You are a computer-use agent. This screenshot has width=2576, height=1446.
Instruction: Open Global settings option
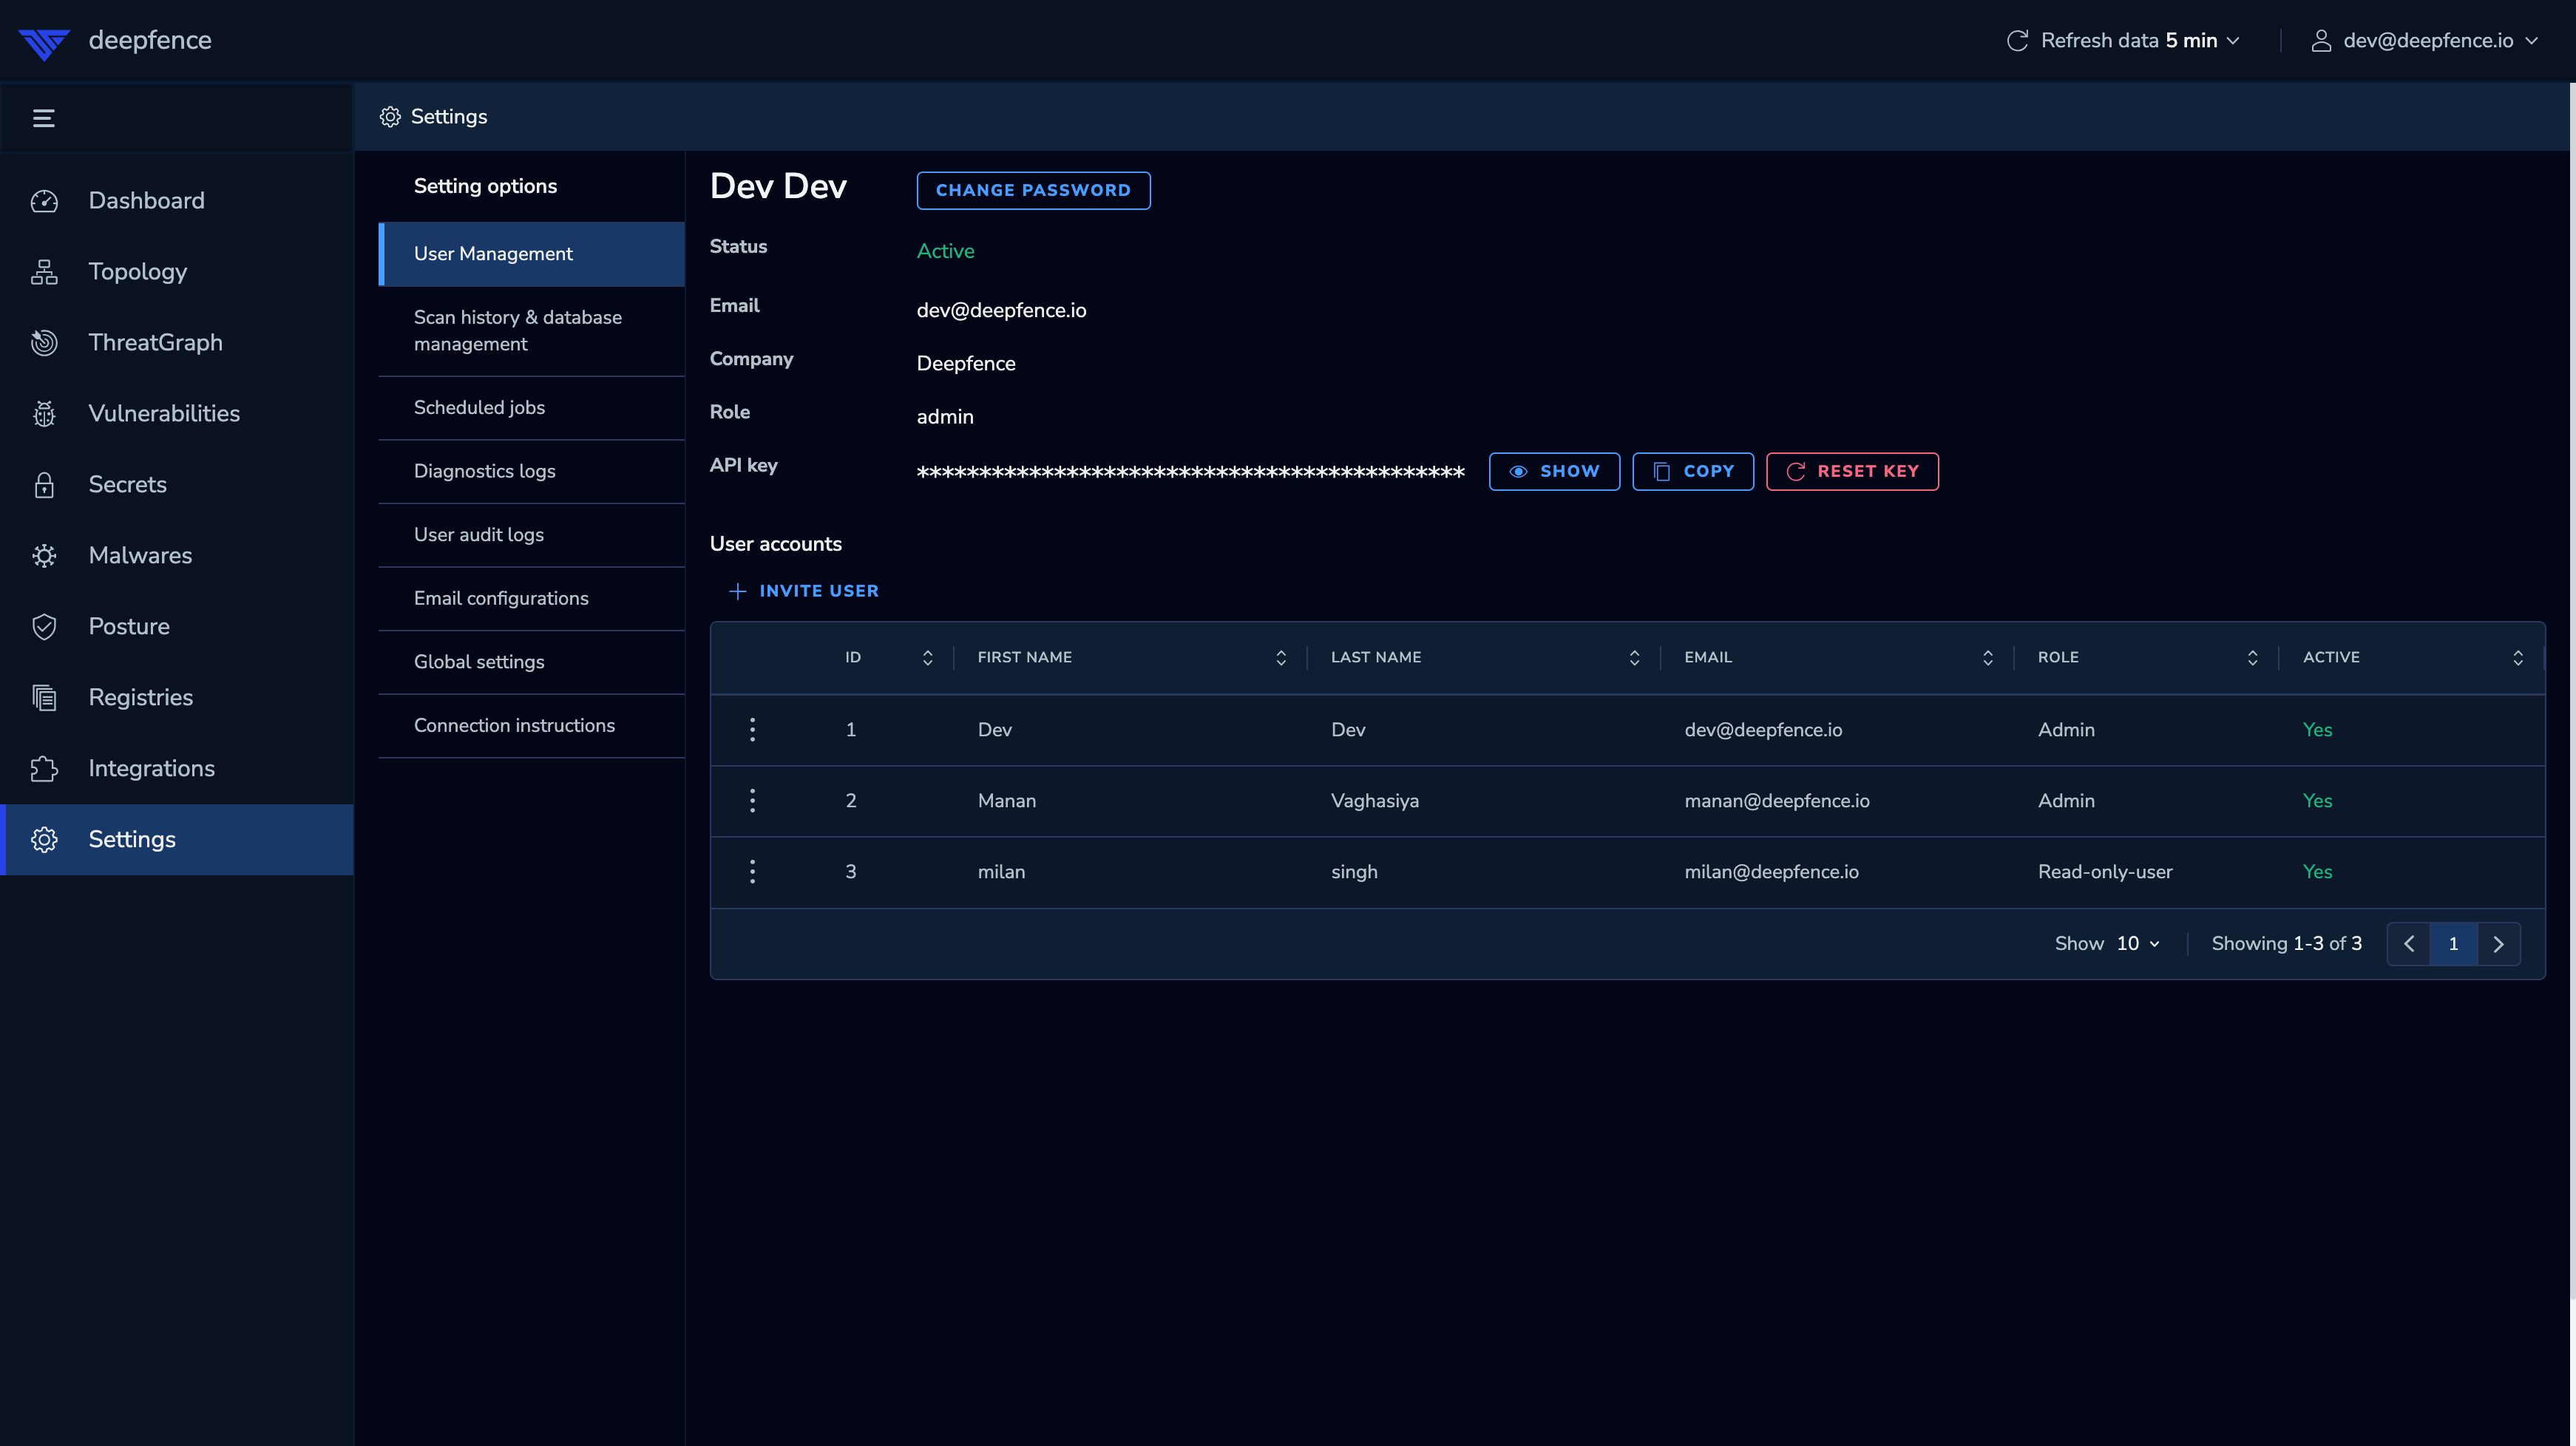[x=531, y=662]
